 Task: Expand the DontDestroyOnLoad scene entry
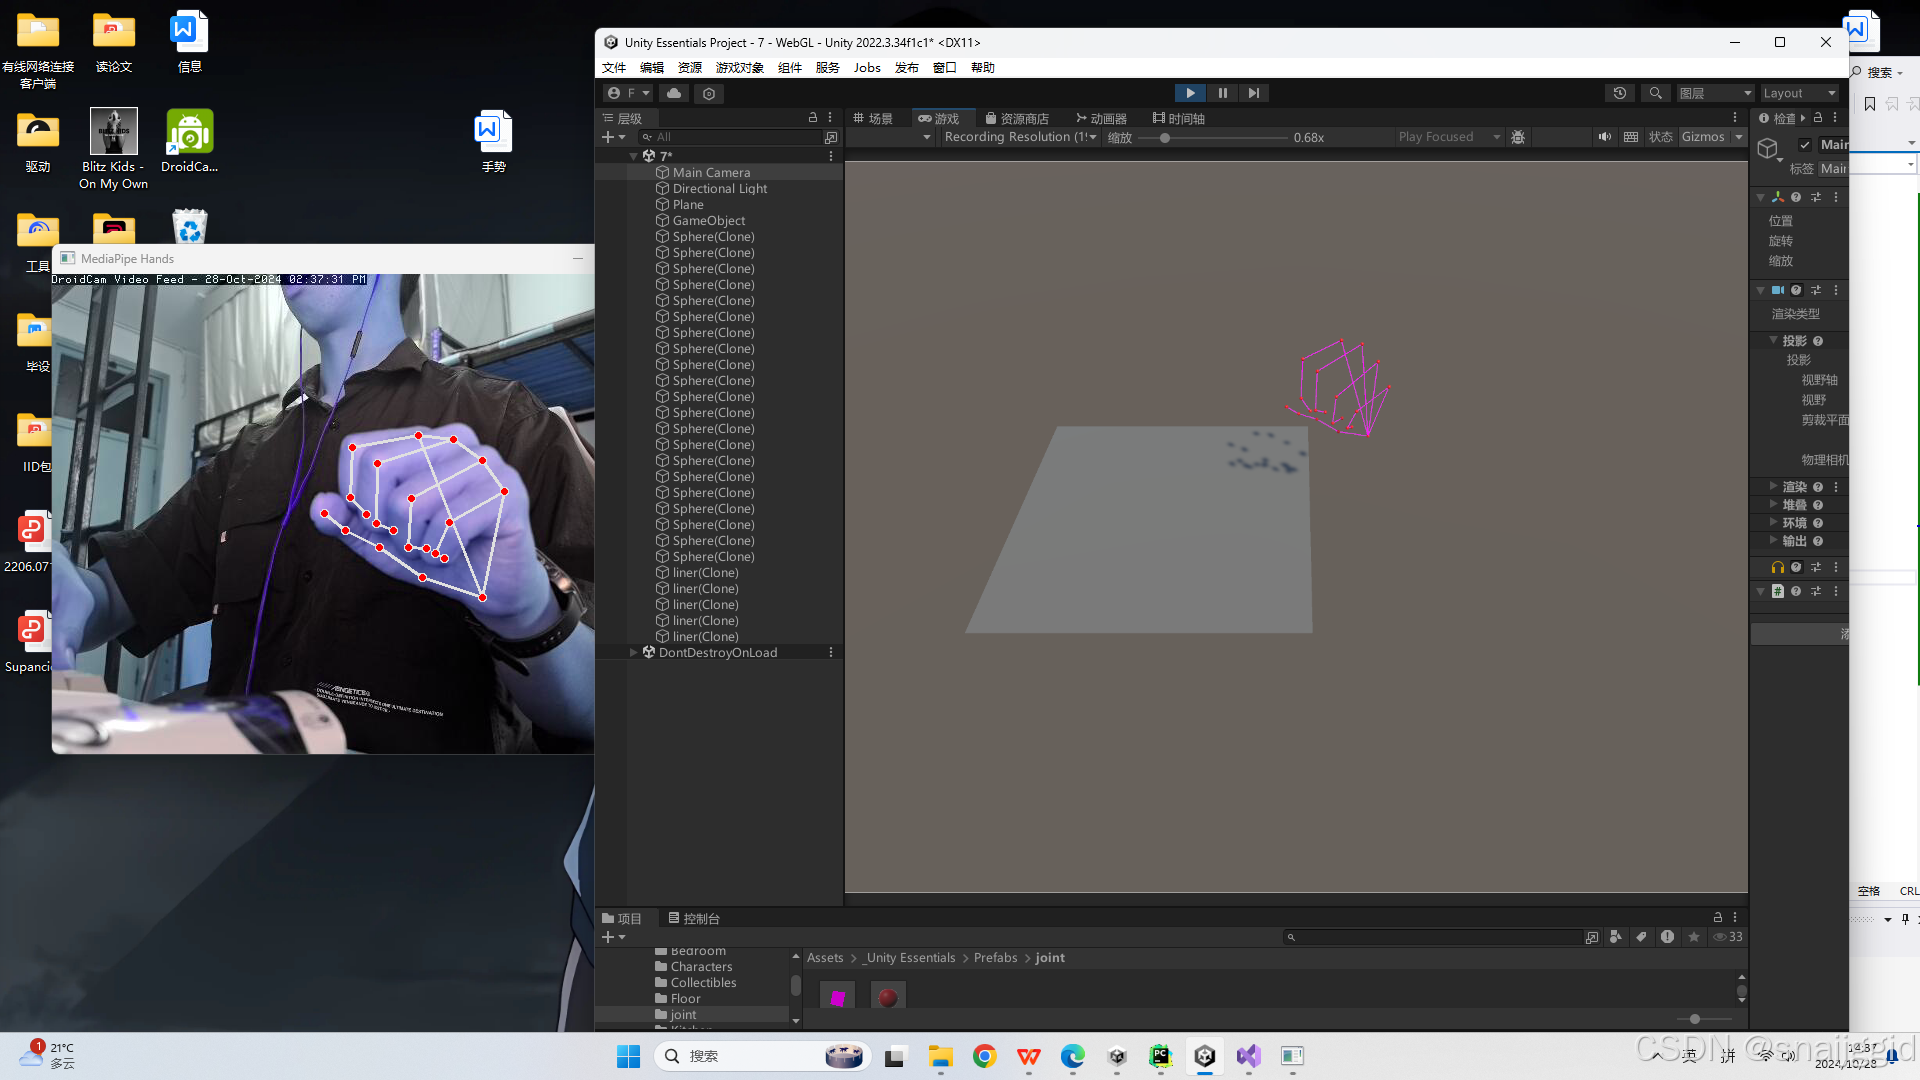633,653
